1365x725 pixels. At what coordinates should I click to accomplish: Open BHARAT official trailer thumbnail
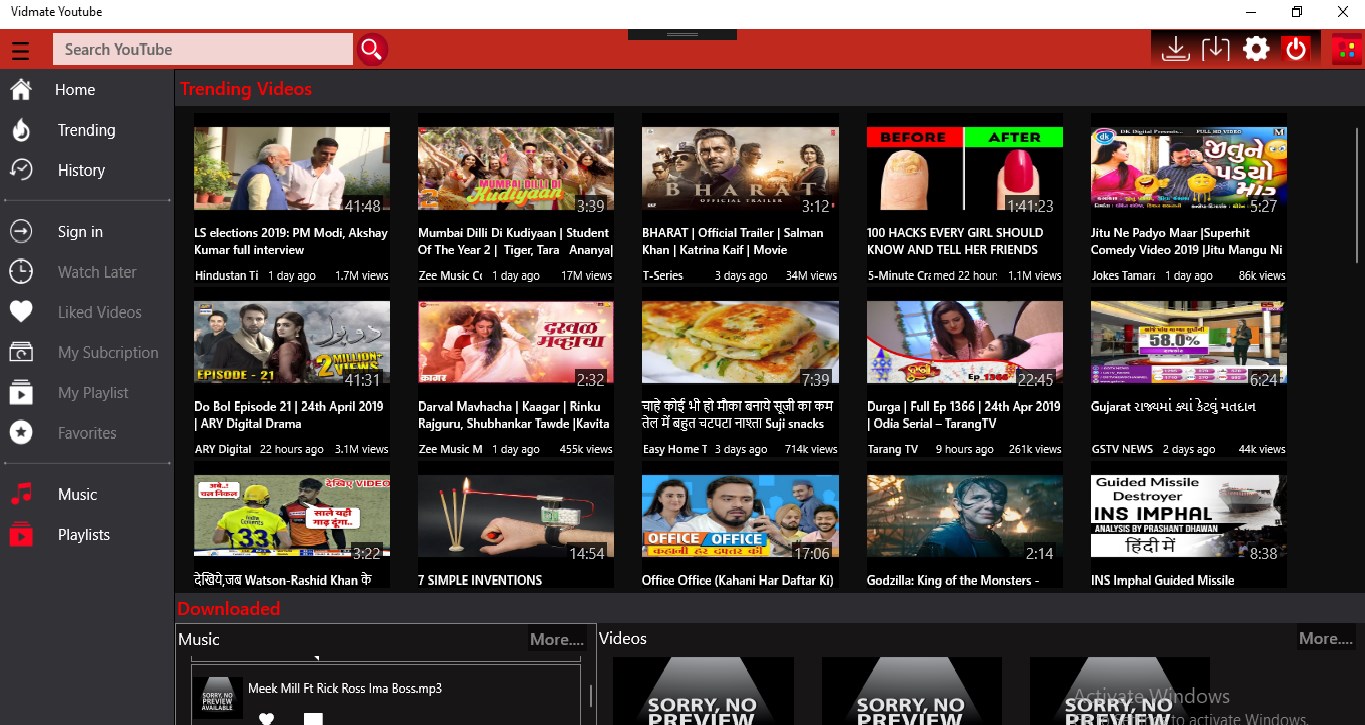tap(740, 167)
